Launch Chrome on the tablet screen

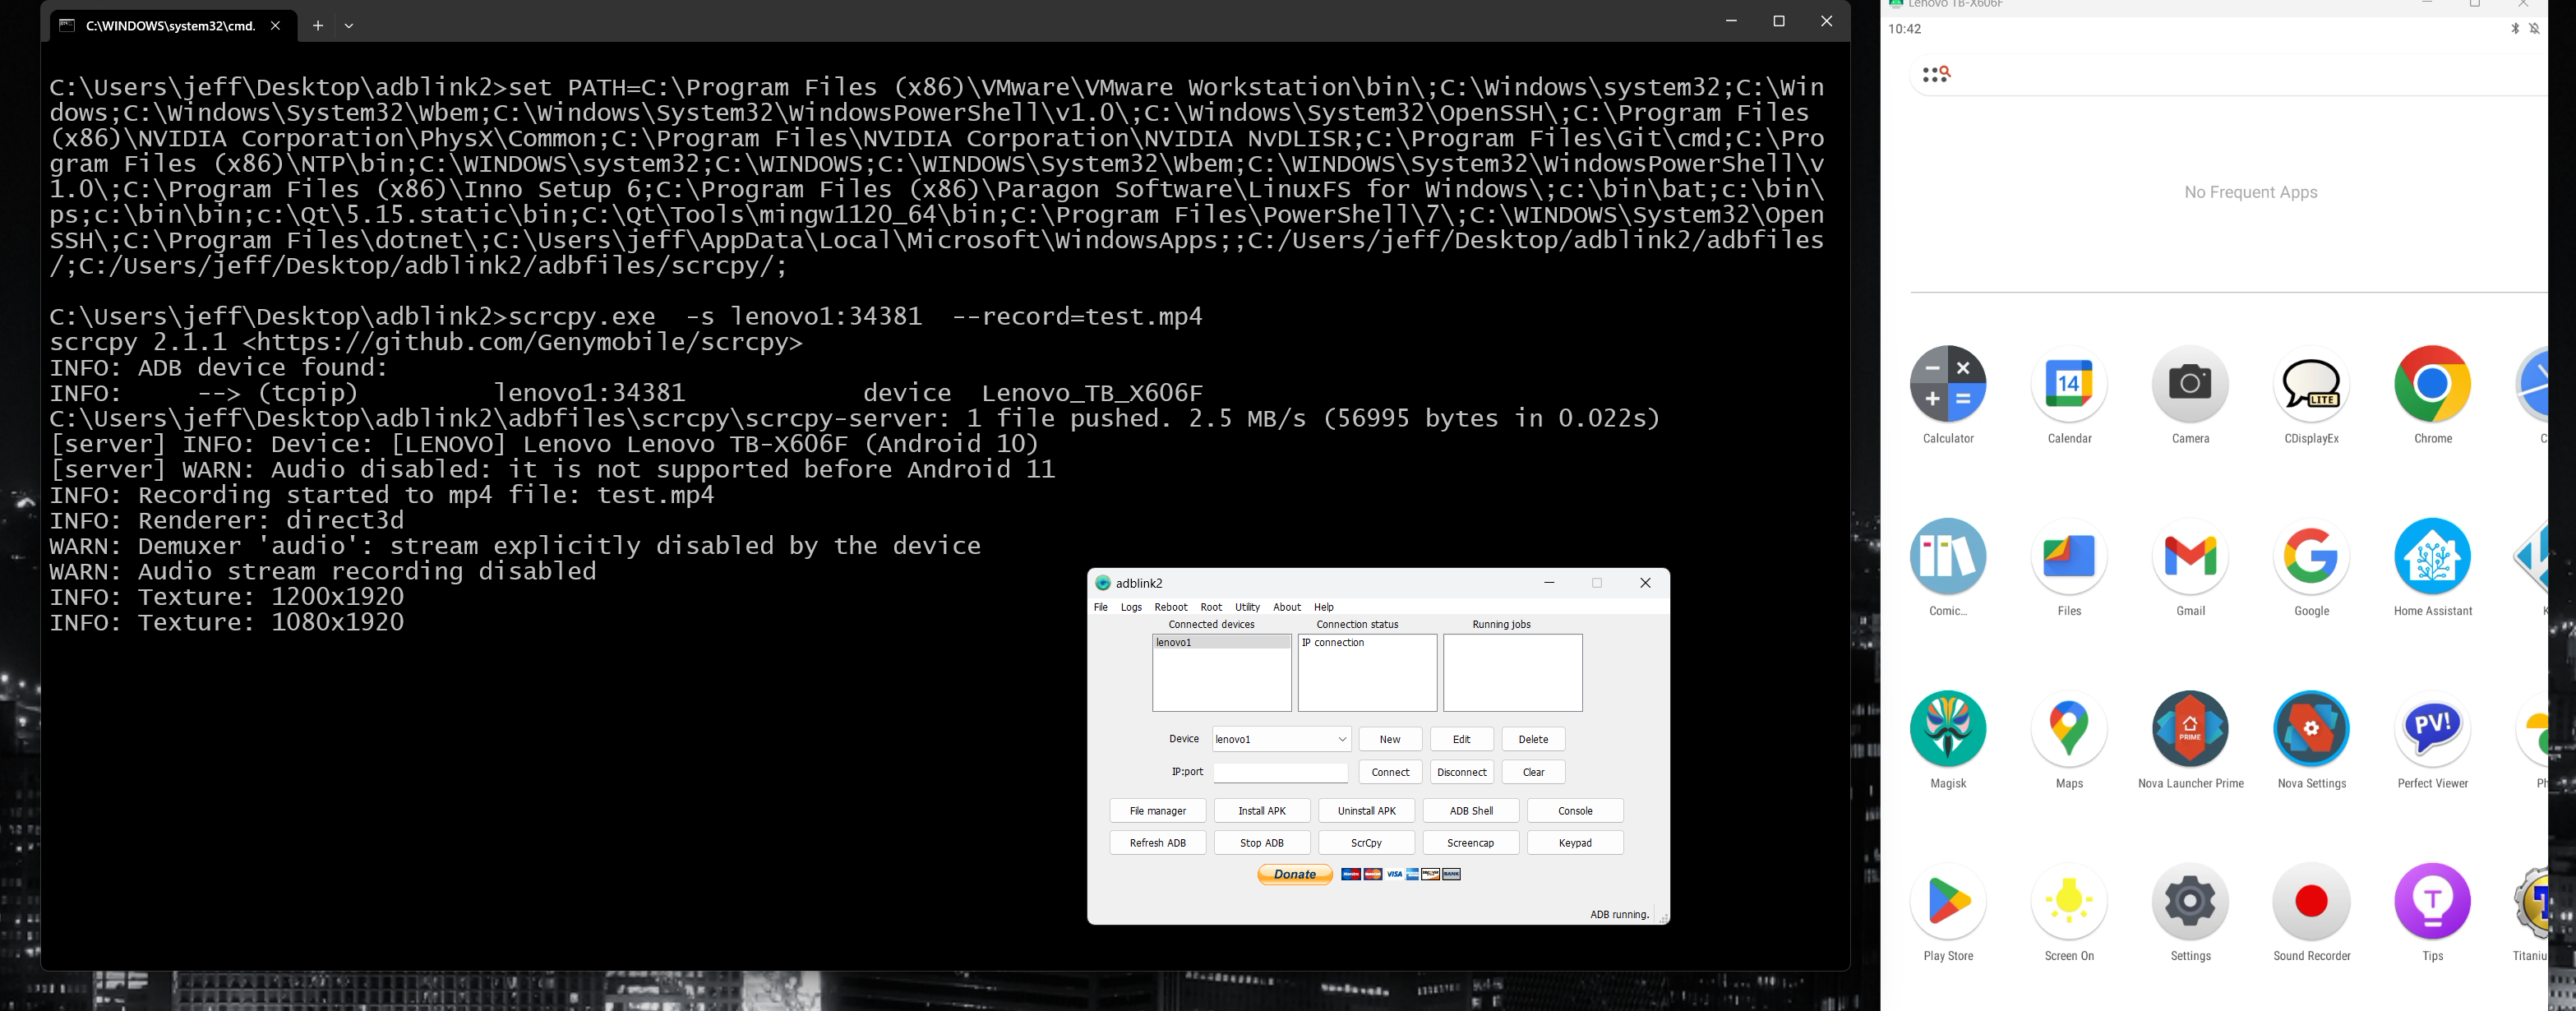(x=2432, y=384)
